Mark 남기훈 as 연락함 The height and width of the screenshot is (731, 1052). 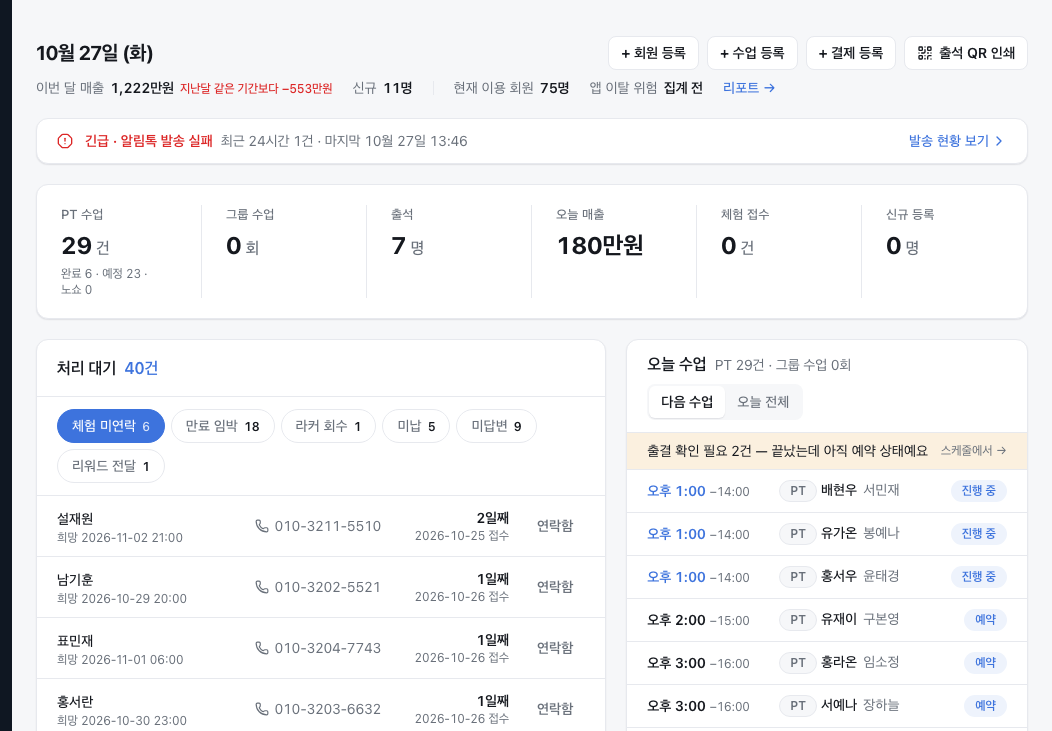(x=555, y=587)
